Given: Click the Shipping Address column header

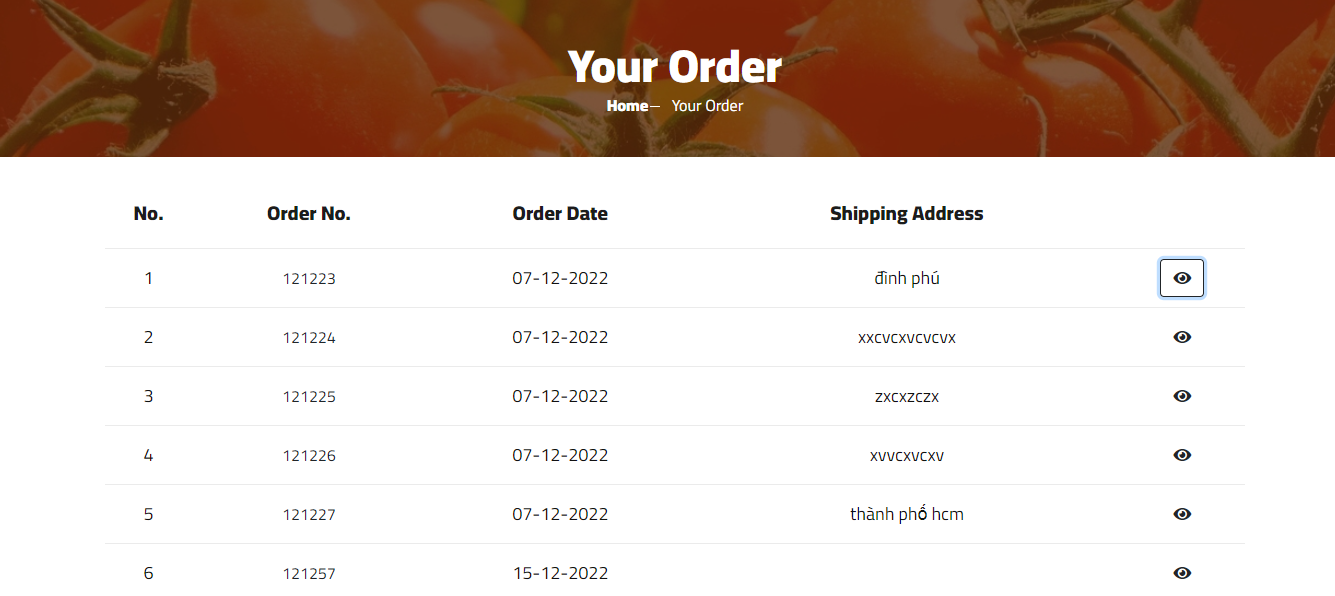Looking at the screenshot, I should point(906,213).
